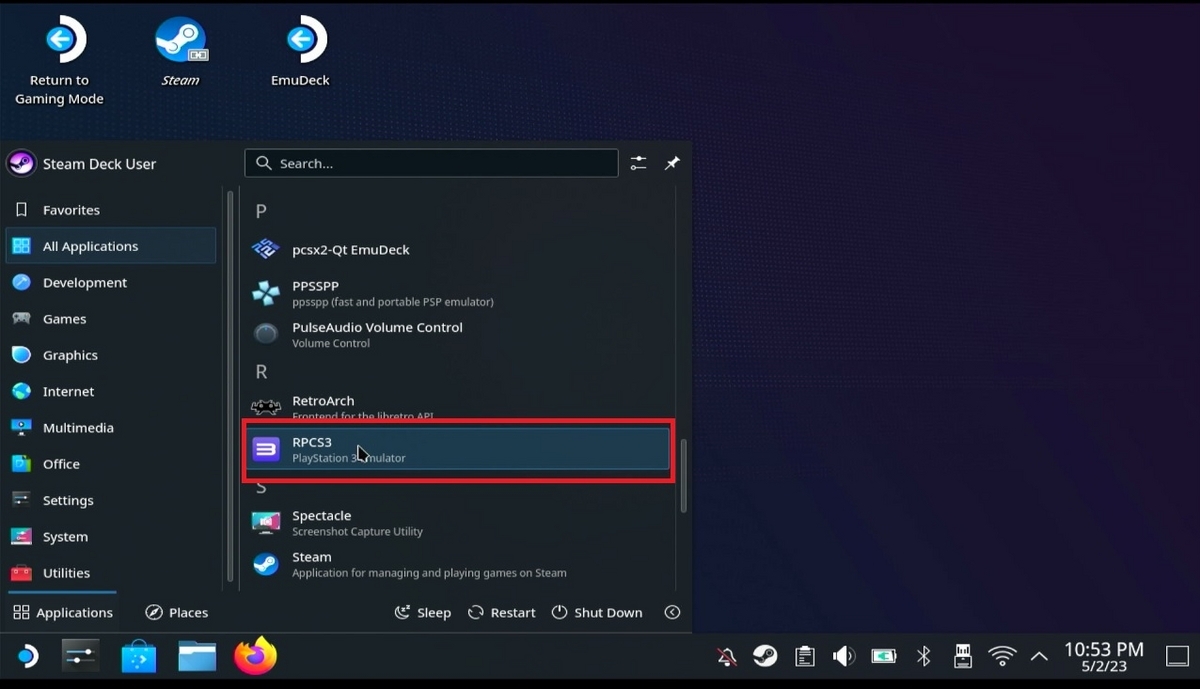Click the application launcher button in taskbar
The image size is (1200, 689).
(x=27, y=656)
